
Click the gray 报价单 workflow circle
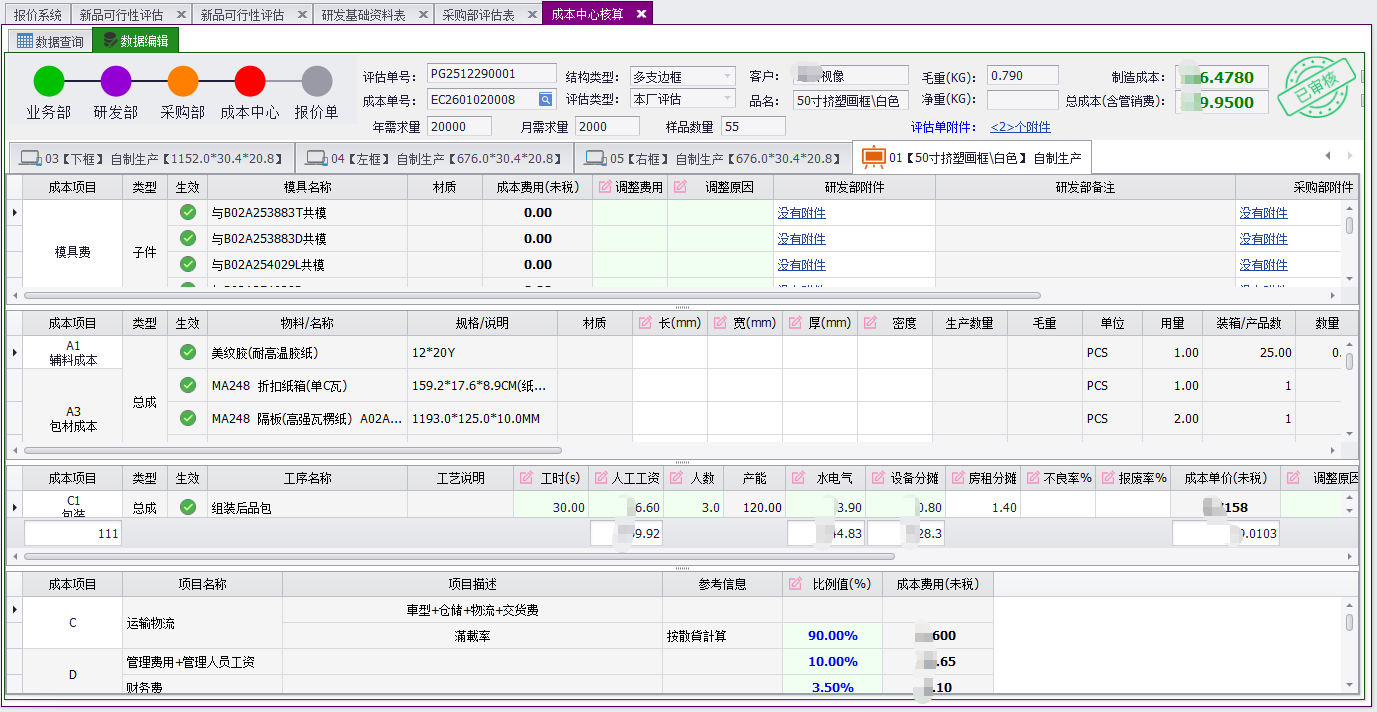(317, 81)
